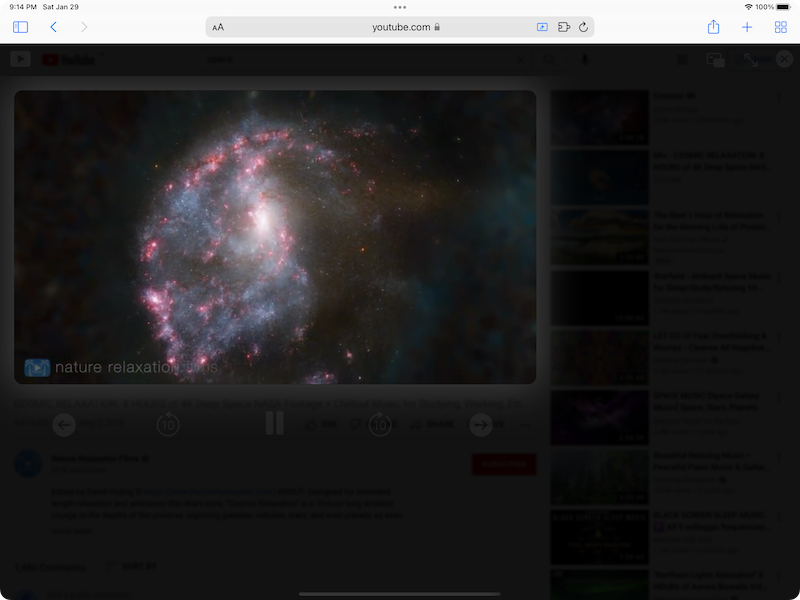This screenshot has height=600, width=800.
Task: Tap the galaxy video frame
Action: [275, 237]
